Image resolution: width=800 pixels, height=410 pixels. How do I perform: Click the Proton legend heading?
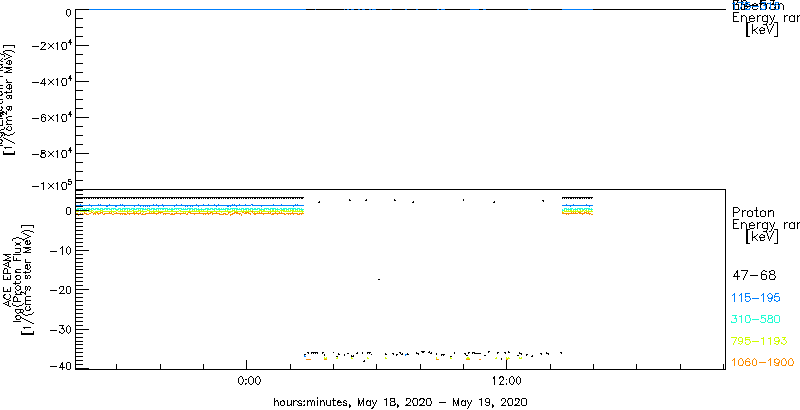(x=753, y=212)
